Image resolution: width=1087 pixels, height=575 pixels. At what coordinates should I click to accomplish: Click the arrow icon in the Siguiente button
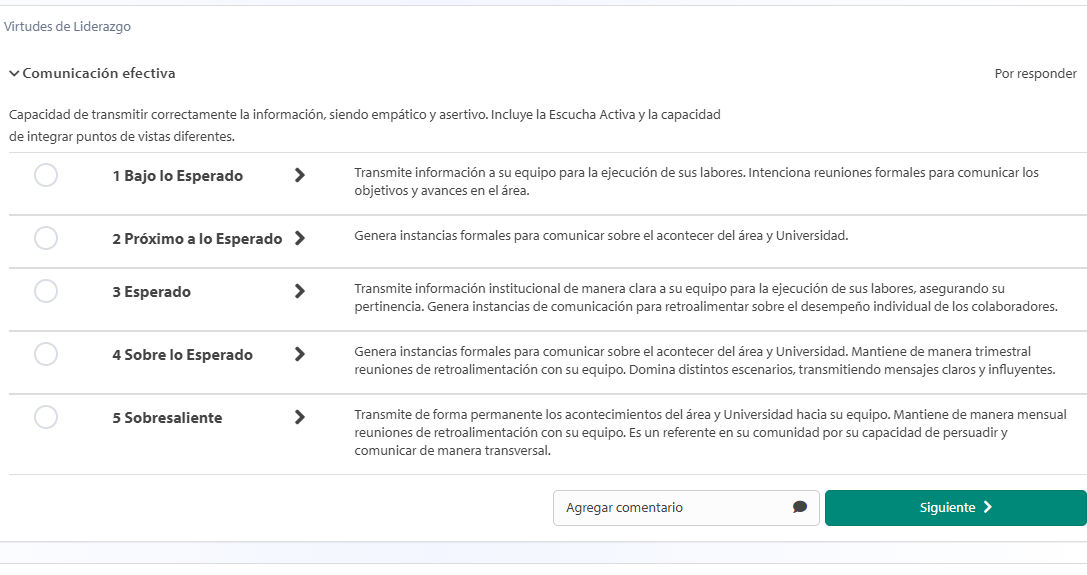pos(988,507)
